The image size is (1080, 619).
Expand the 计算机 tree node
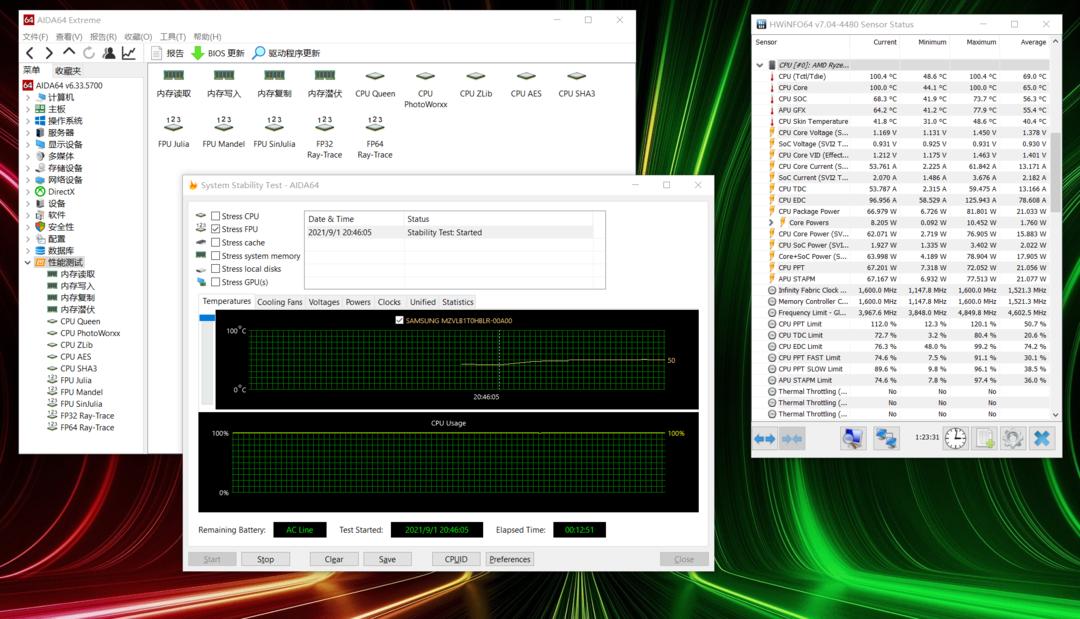tap(28, 98)
